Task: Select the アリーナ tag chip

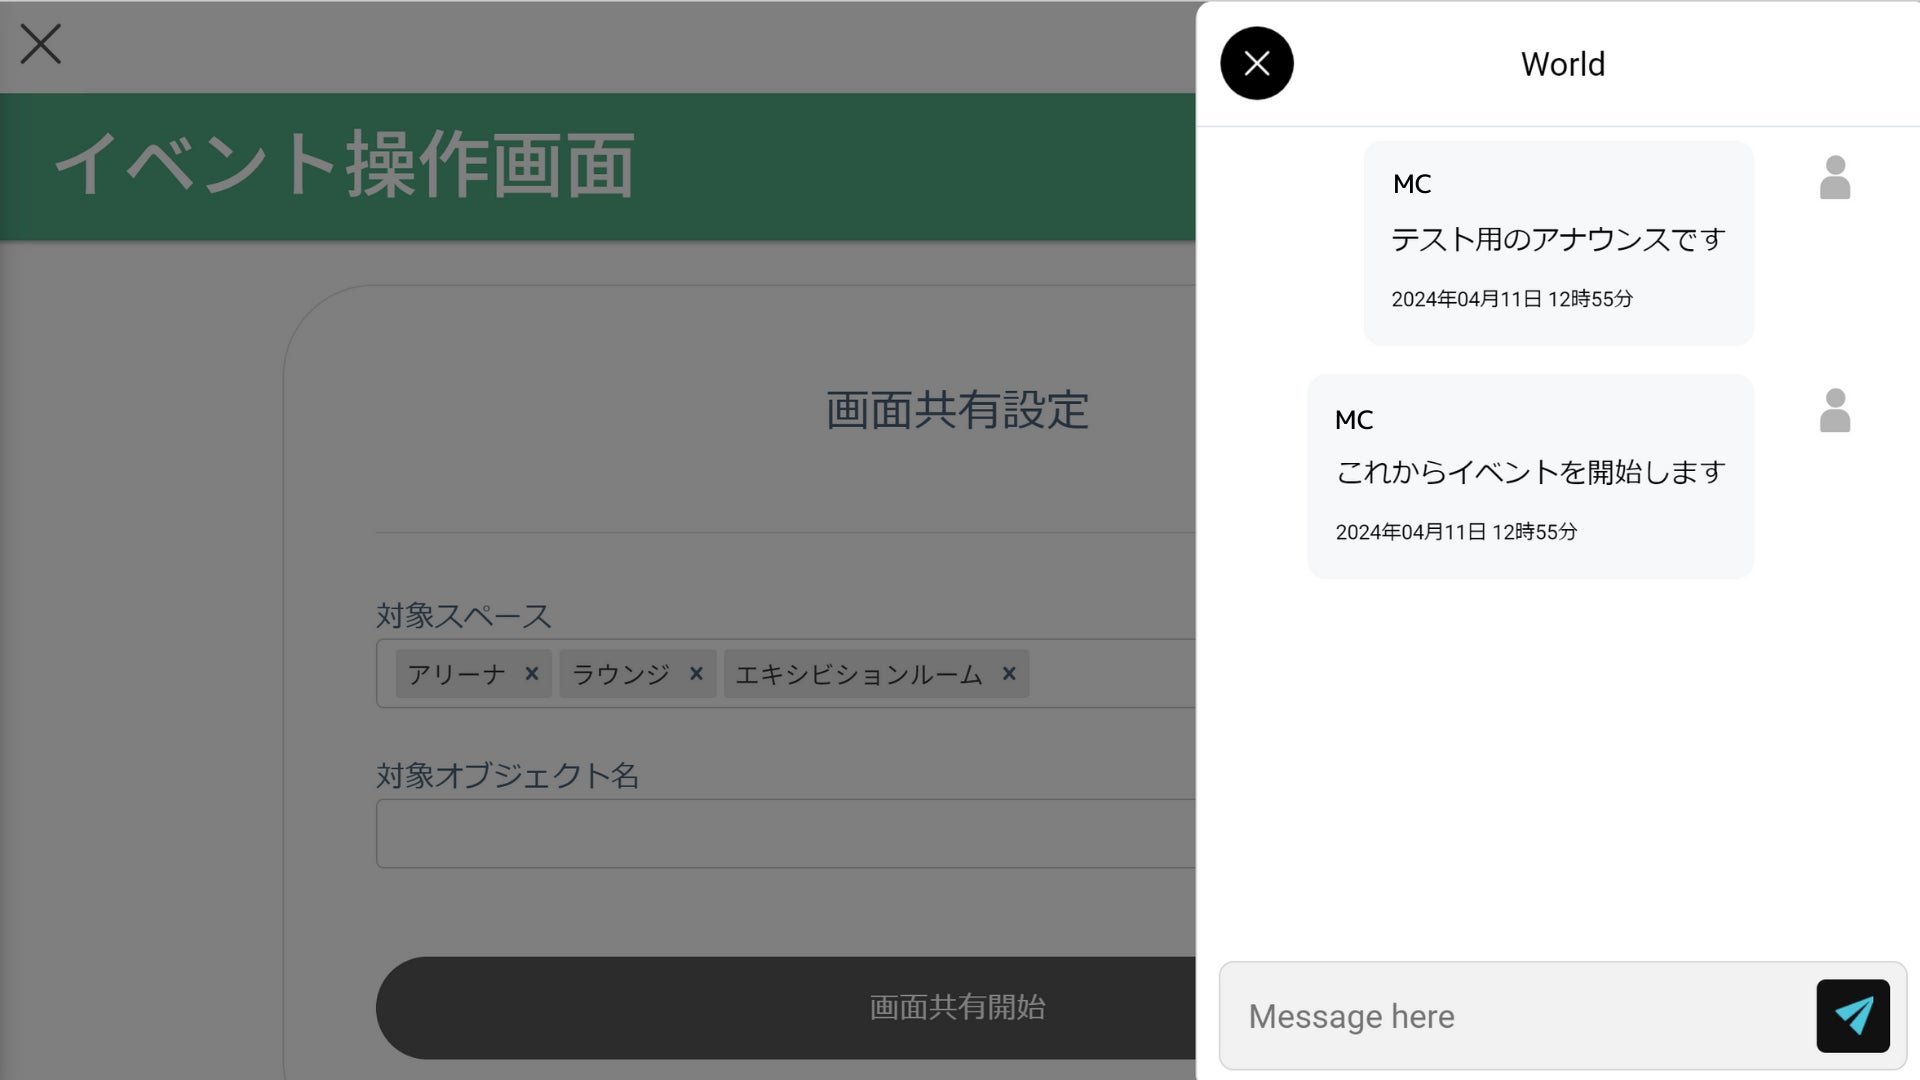Action: pyautogui.click(x=457, y=675)
